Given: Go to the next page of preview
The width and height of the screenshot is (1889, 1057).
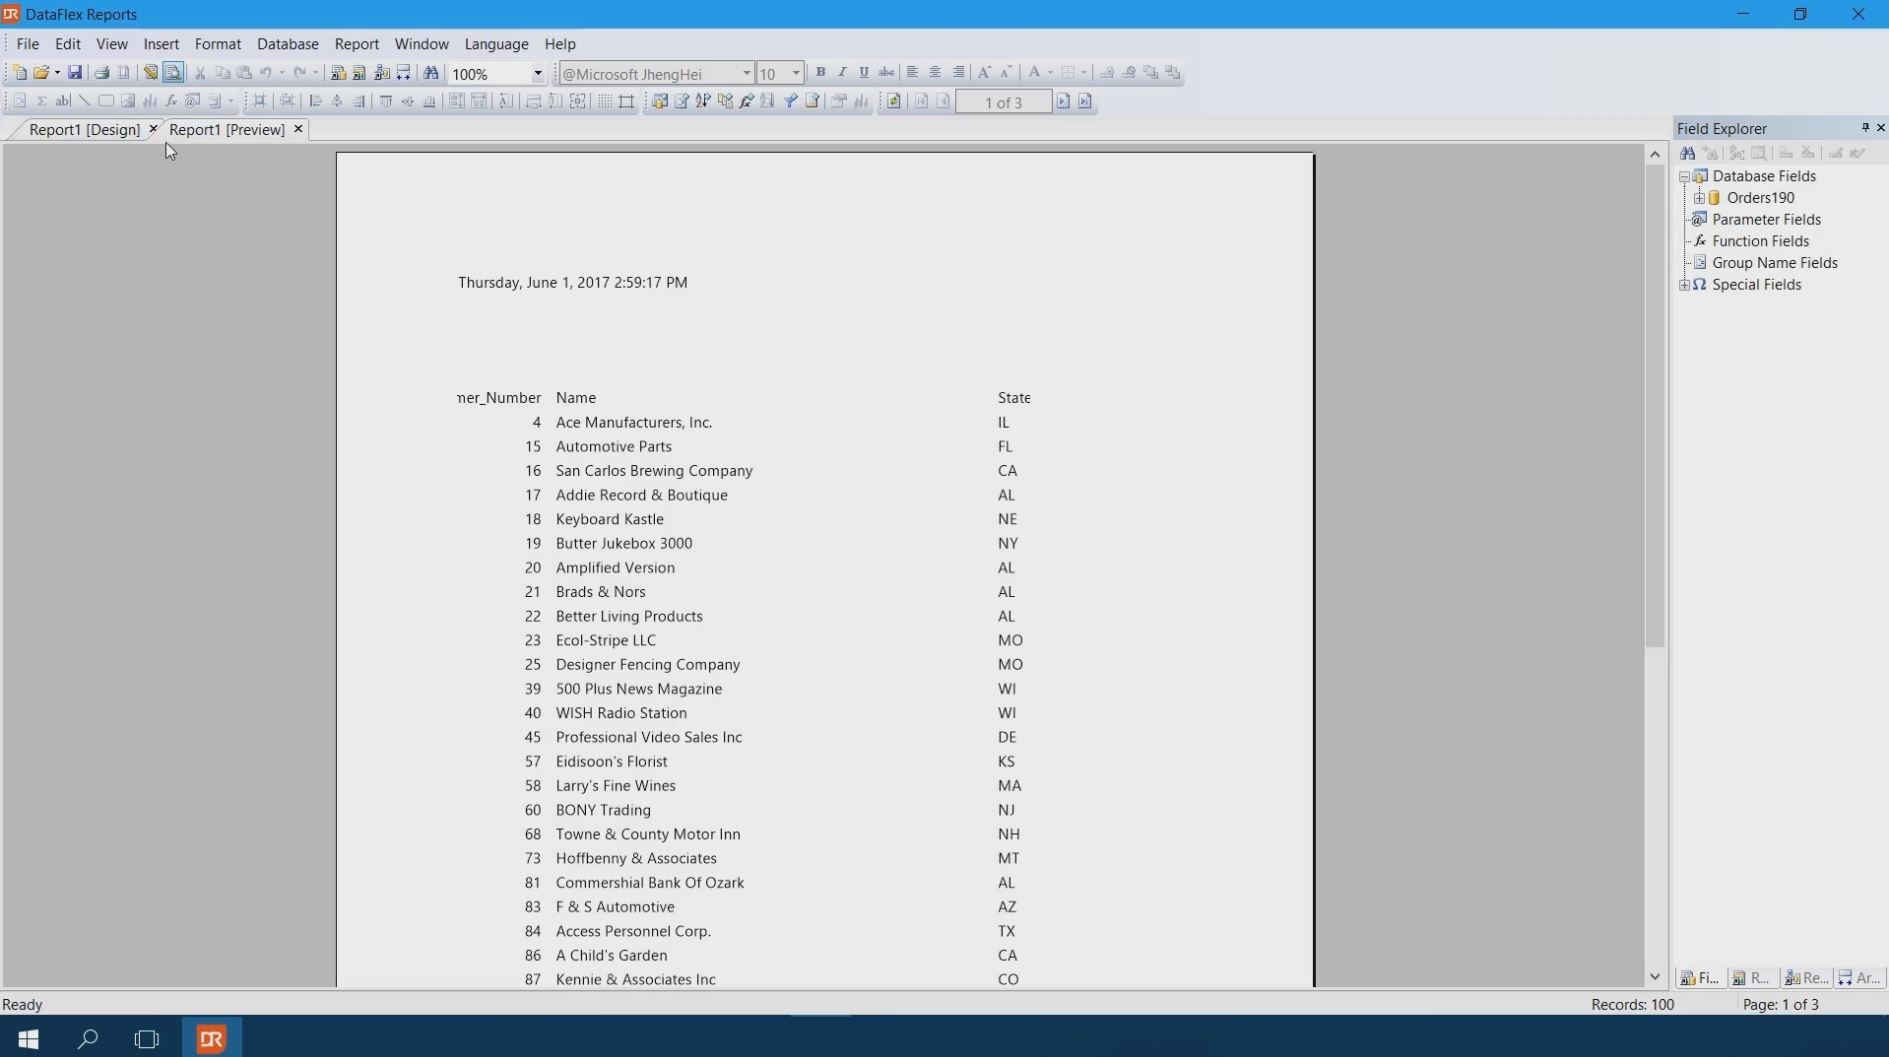Looking at the screenshot, I should (x=1063, y=102).
